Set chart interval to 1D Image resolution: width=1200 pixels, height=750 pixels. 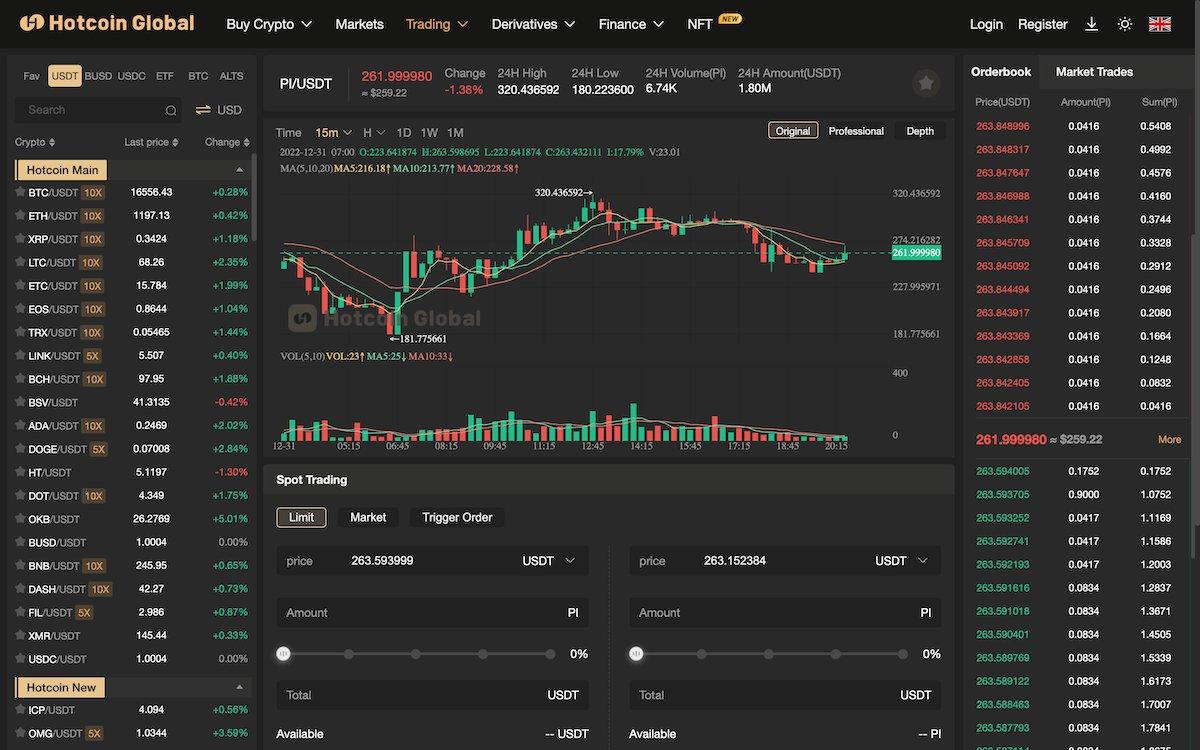click(404, 132)
